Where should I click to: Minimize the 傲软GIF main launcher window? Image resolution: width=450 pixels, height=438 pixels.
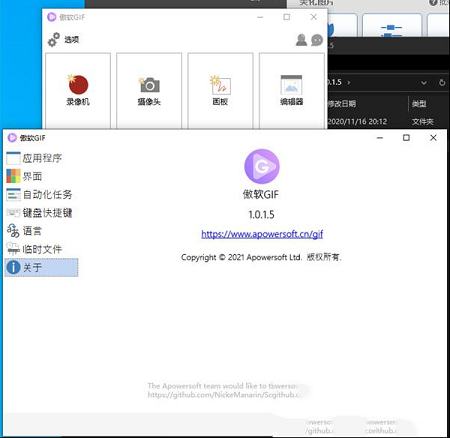(260, 17)
